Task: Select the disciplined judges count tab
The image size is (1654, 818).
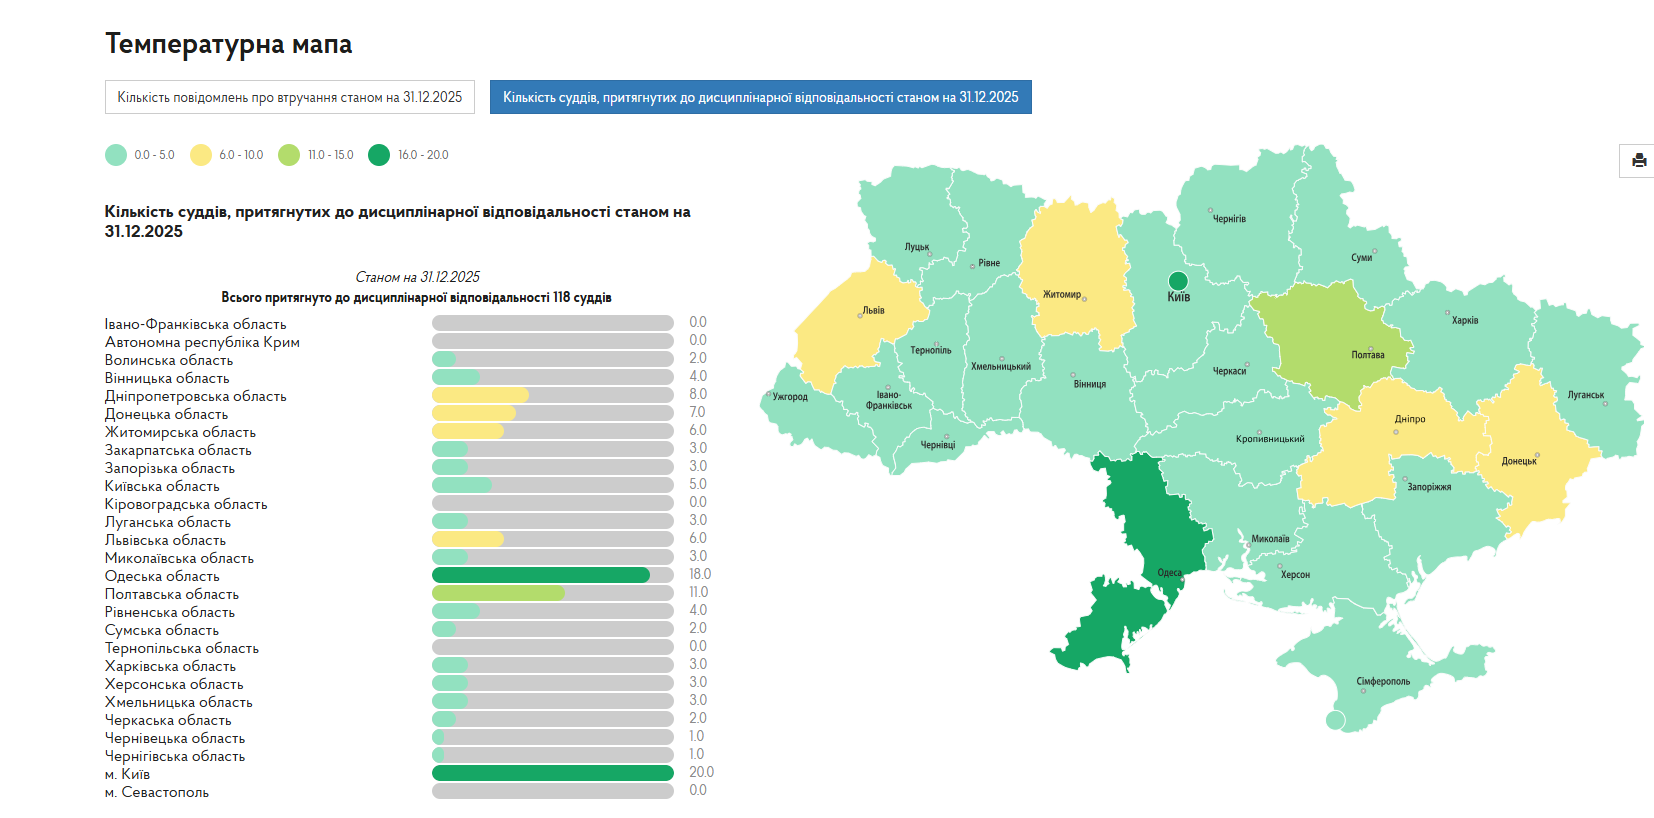Action: click(760, 97)
